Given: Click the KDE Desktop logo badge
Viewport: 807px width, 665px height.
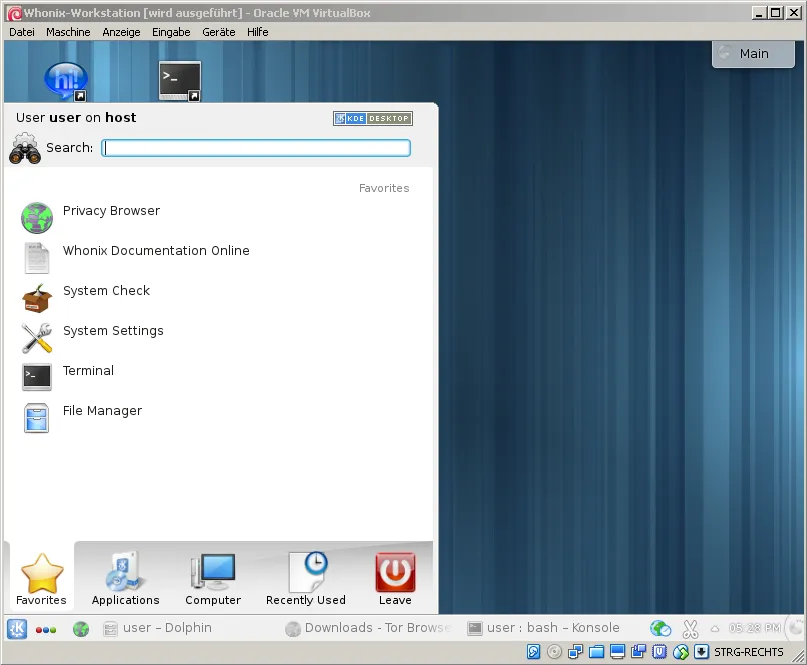Looking at the screenshot, I should pyautogui.click(x=373, y=118).
